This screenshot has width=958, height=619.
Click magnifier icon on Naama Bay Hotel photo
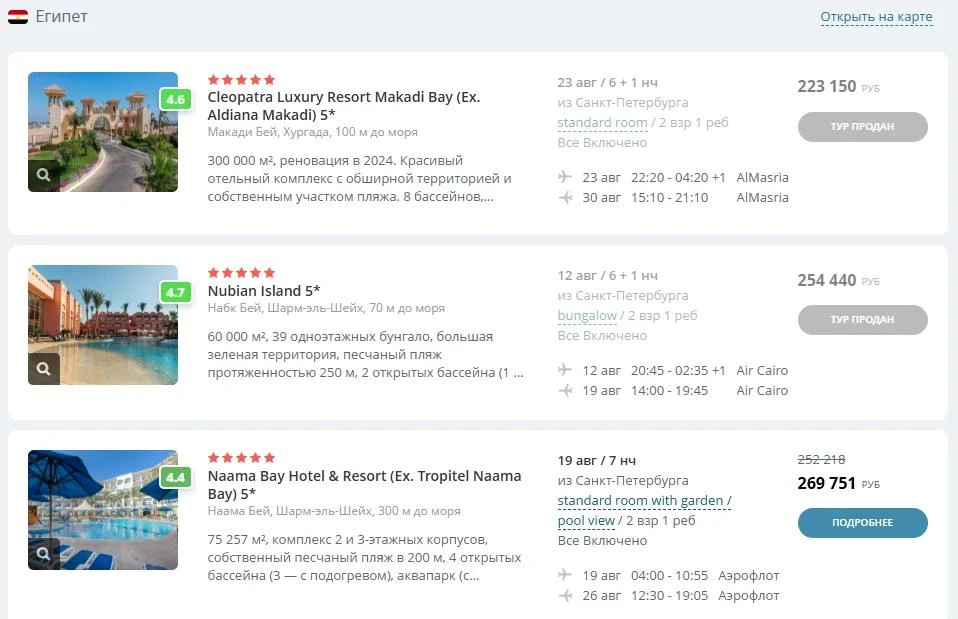[x=43, y=554]
